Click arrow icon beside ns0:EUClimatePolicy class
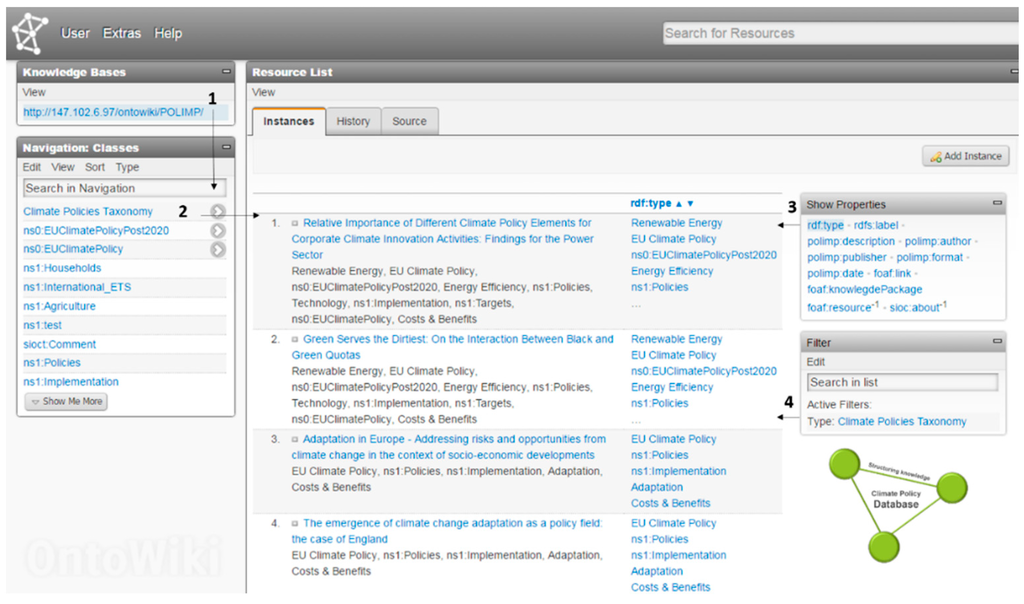The height and width of the screenshot is (604, 1024). (x=217, y=249)
